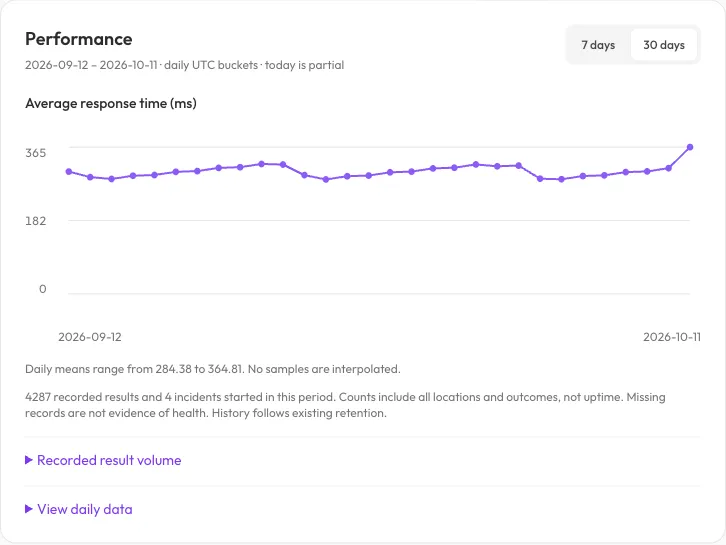This screenshot has width=726, height=545.
Task: Click the '4287 recorded results' paragraph
Action: point(345,405)
